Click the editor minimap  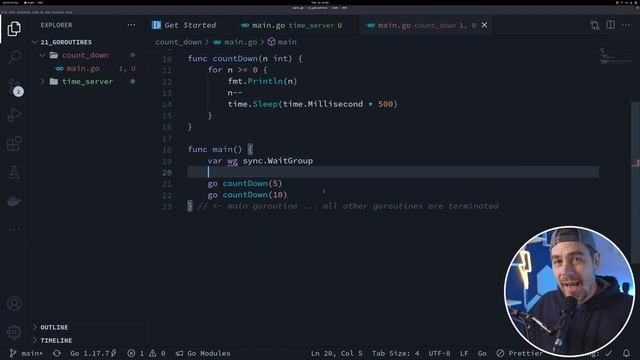[615, 57]
